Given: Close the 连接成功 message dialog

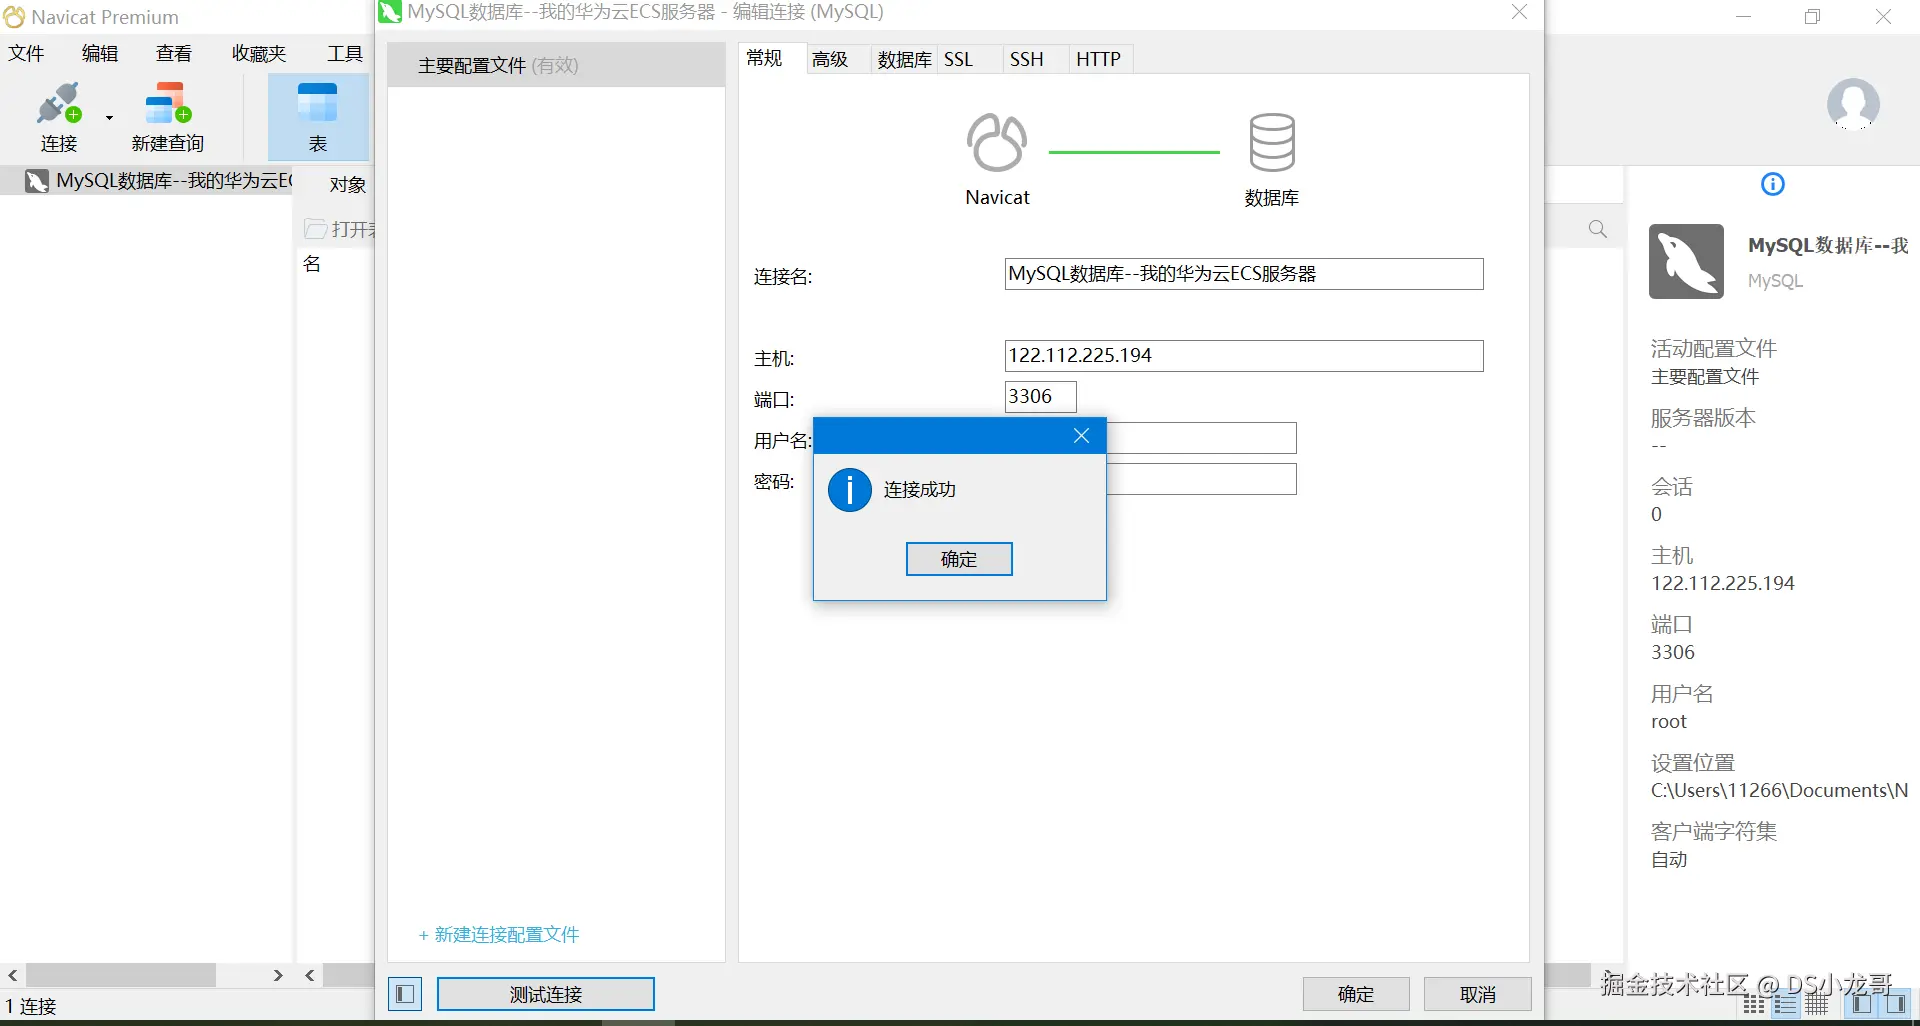Looking at the screenshot, I should (x=1081, y=435).
